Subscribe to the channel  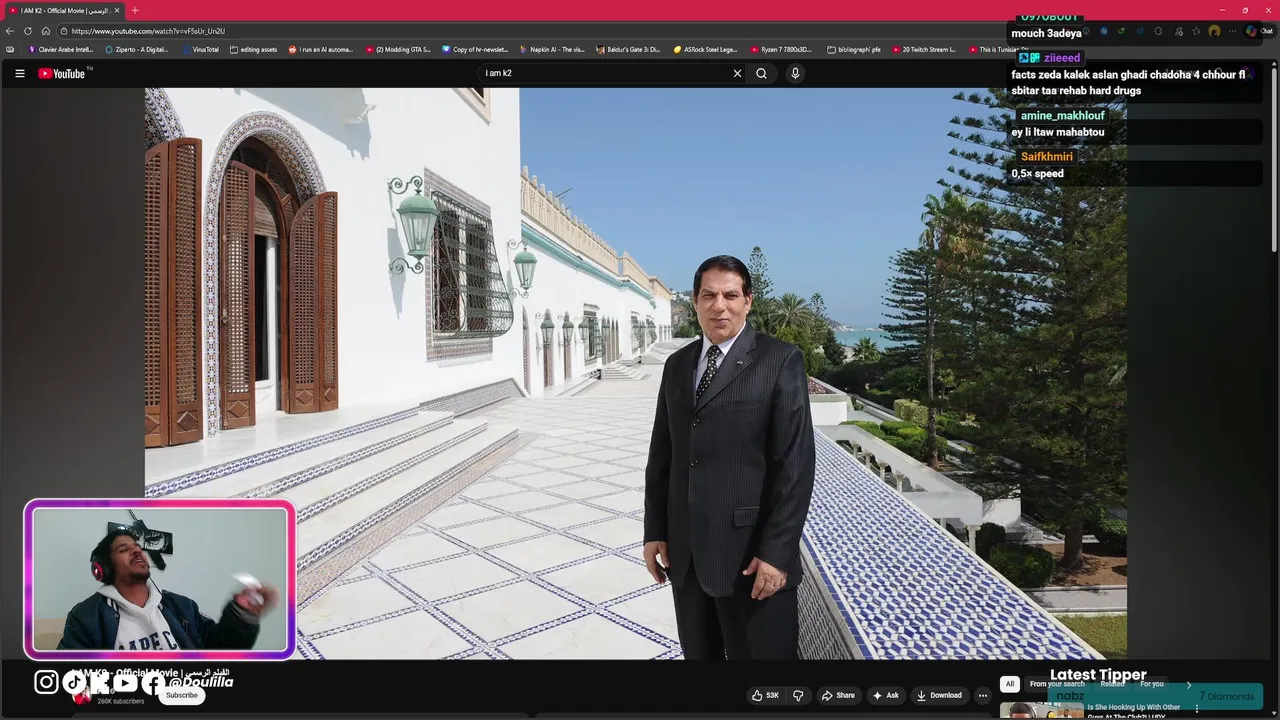point(182,695)
